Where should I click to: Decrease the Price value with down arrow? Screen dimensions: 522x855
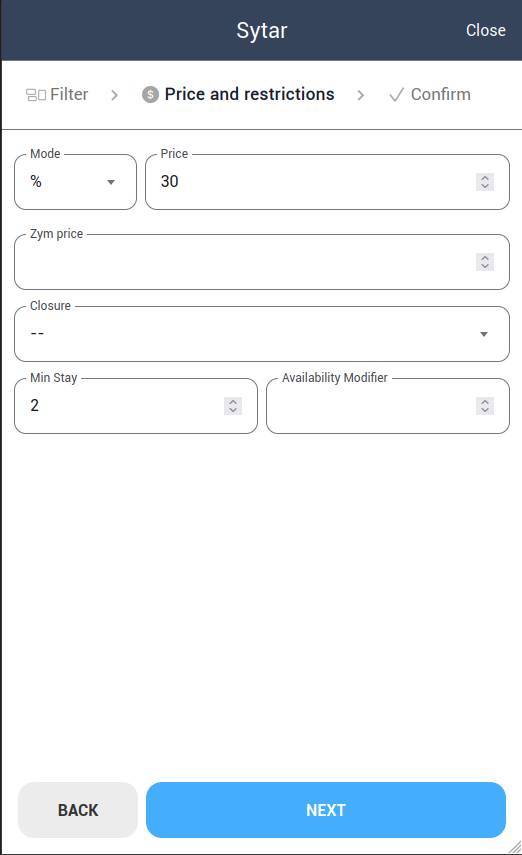click(485, 186)
